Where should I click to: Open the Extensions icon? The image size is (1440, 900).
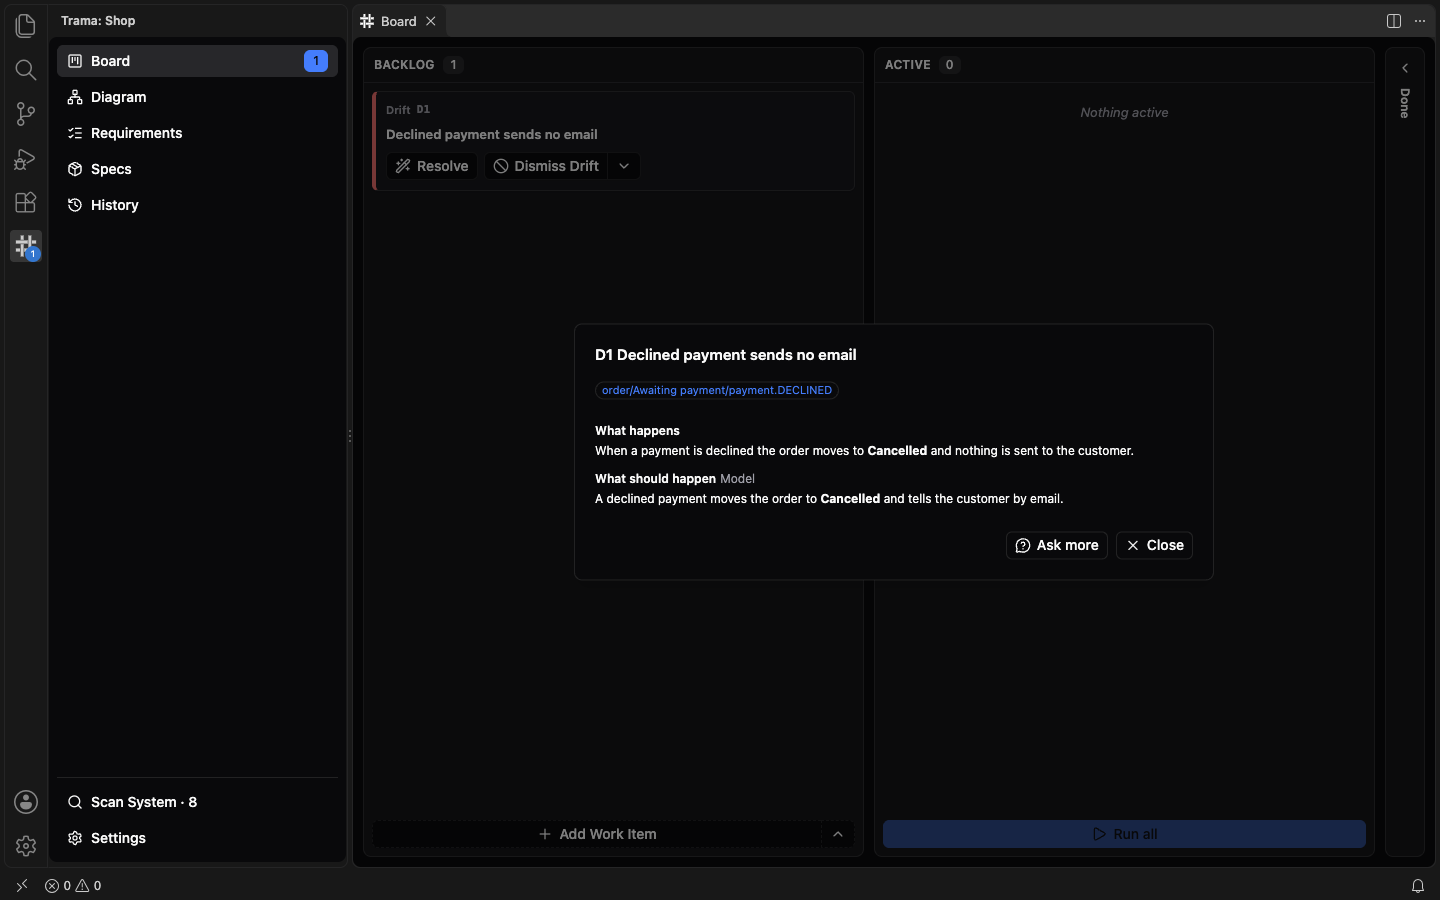26,202
